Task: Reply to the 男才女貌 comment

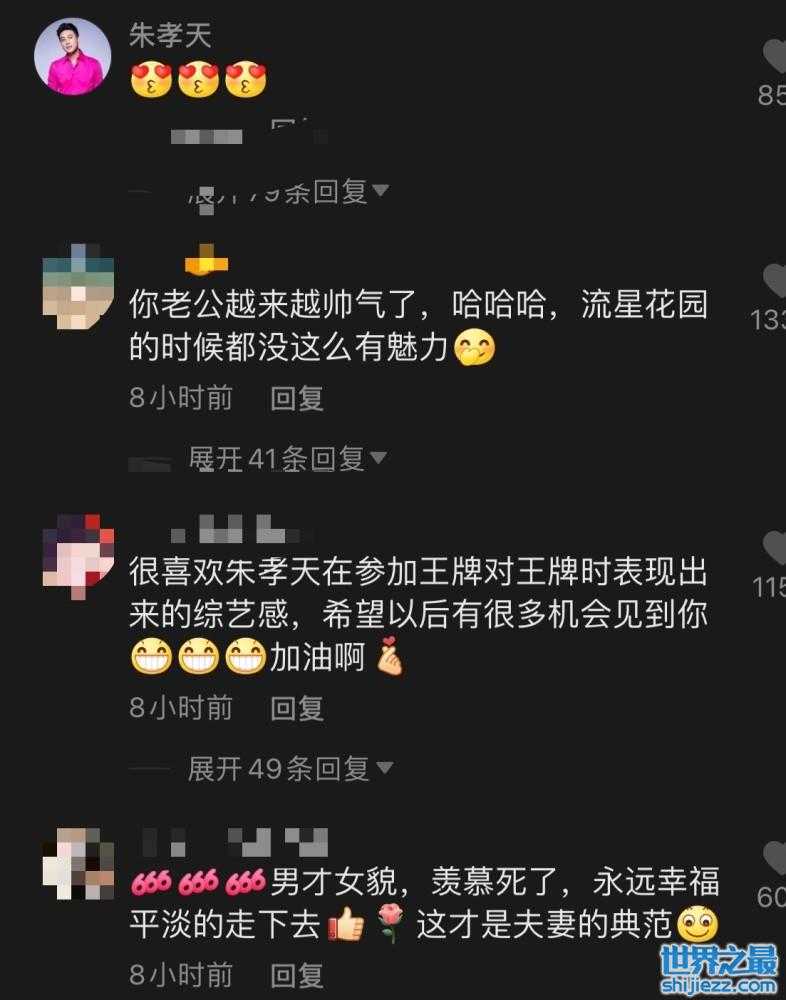Action: coord(297,975)
